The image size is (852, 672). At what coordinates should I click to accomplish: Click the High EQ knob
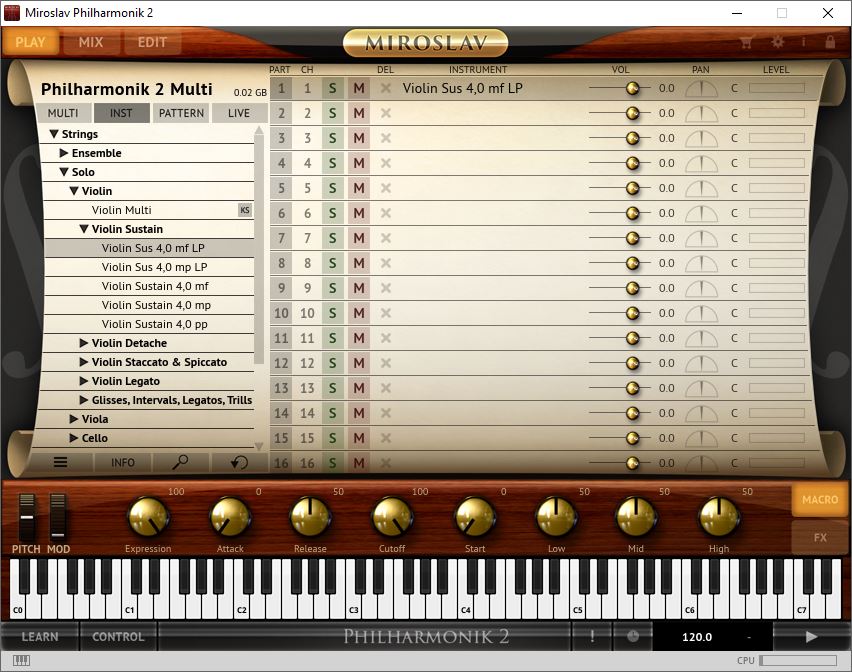719,517
